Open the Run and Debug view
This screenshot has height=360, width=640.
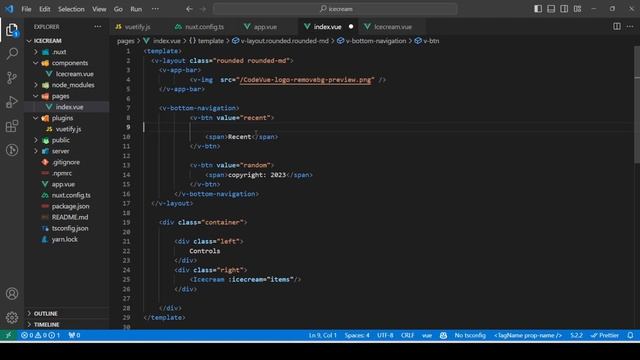(12, 102)
